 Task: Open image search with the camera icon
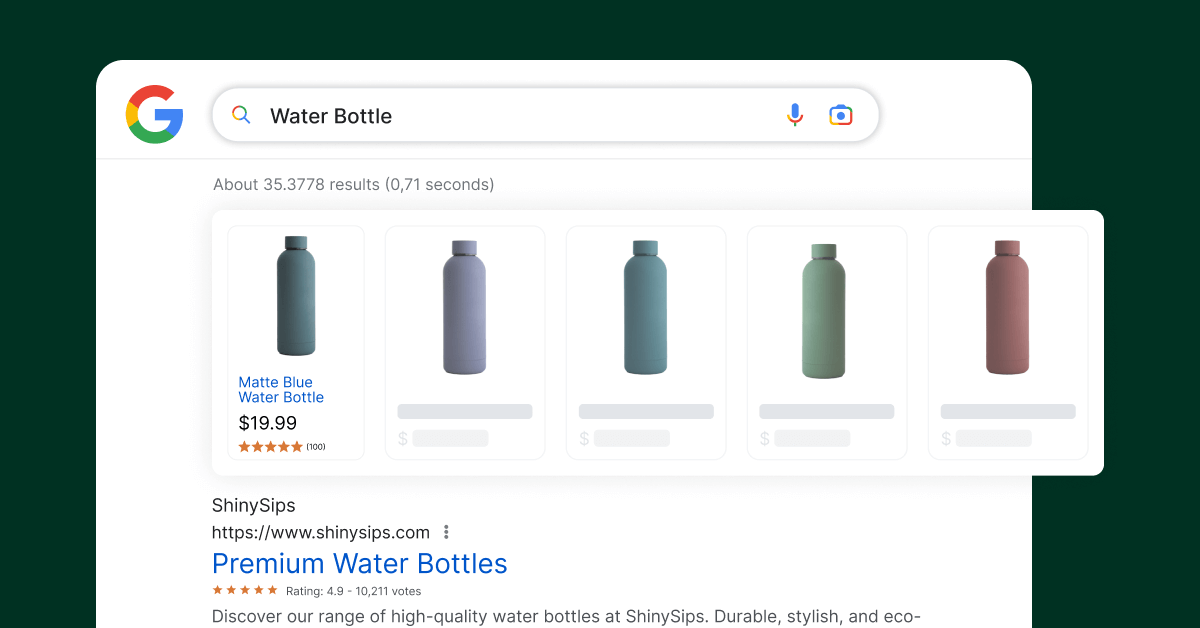tap(841, 115)
